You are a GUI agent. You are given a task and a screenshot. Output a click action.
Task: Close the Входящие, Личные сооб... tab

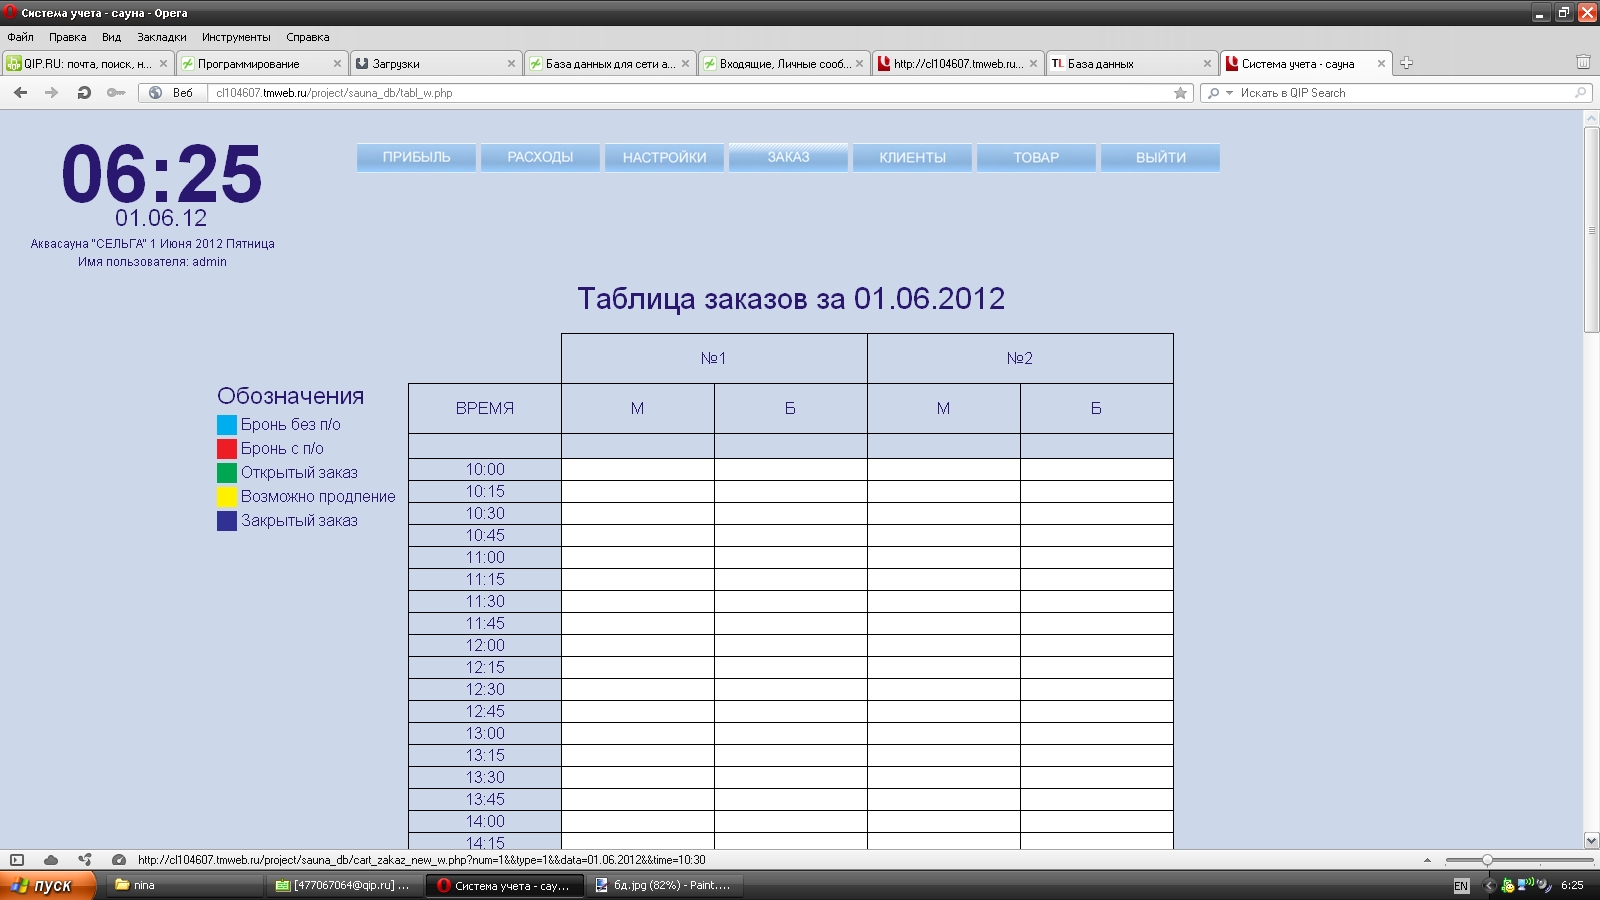(x=859, y=63)
